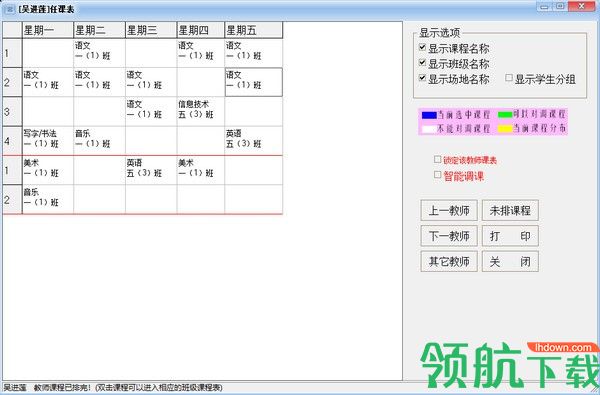Select afternoon period 2 row header
The width and height of the screenshot is (600, 395).
point(13,199)
